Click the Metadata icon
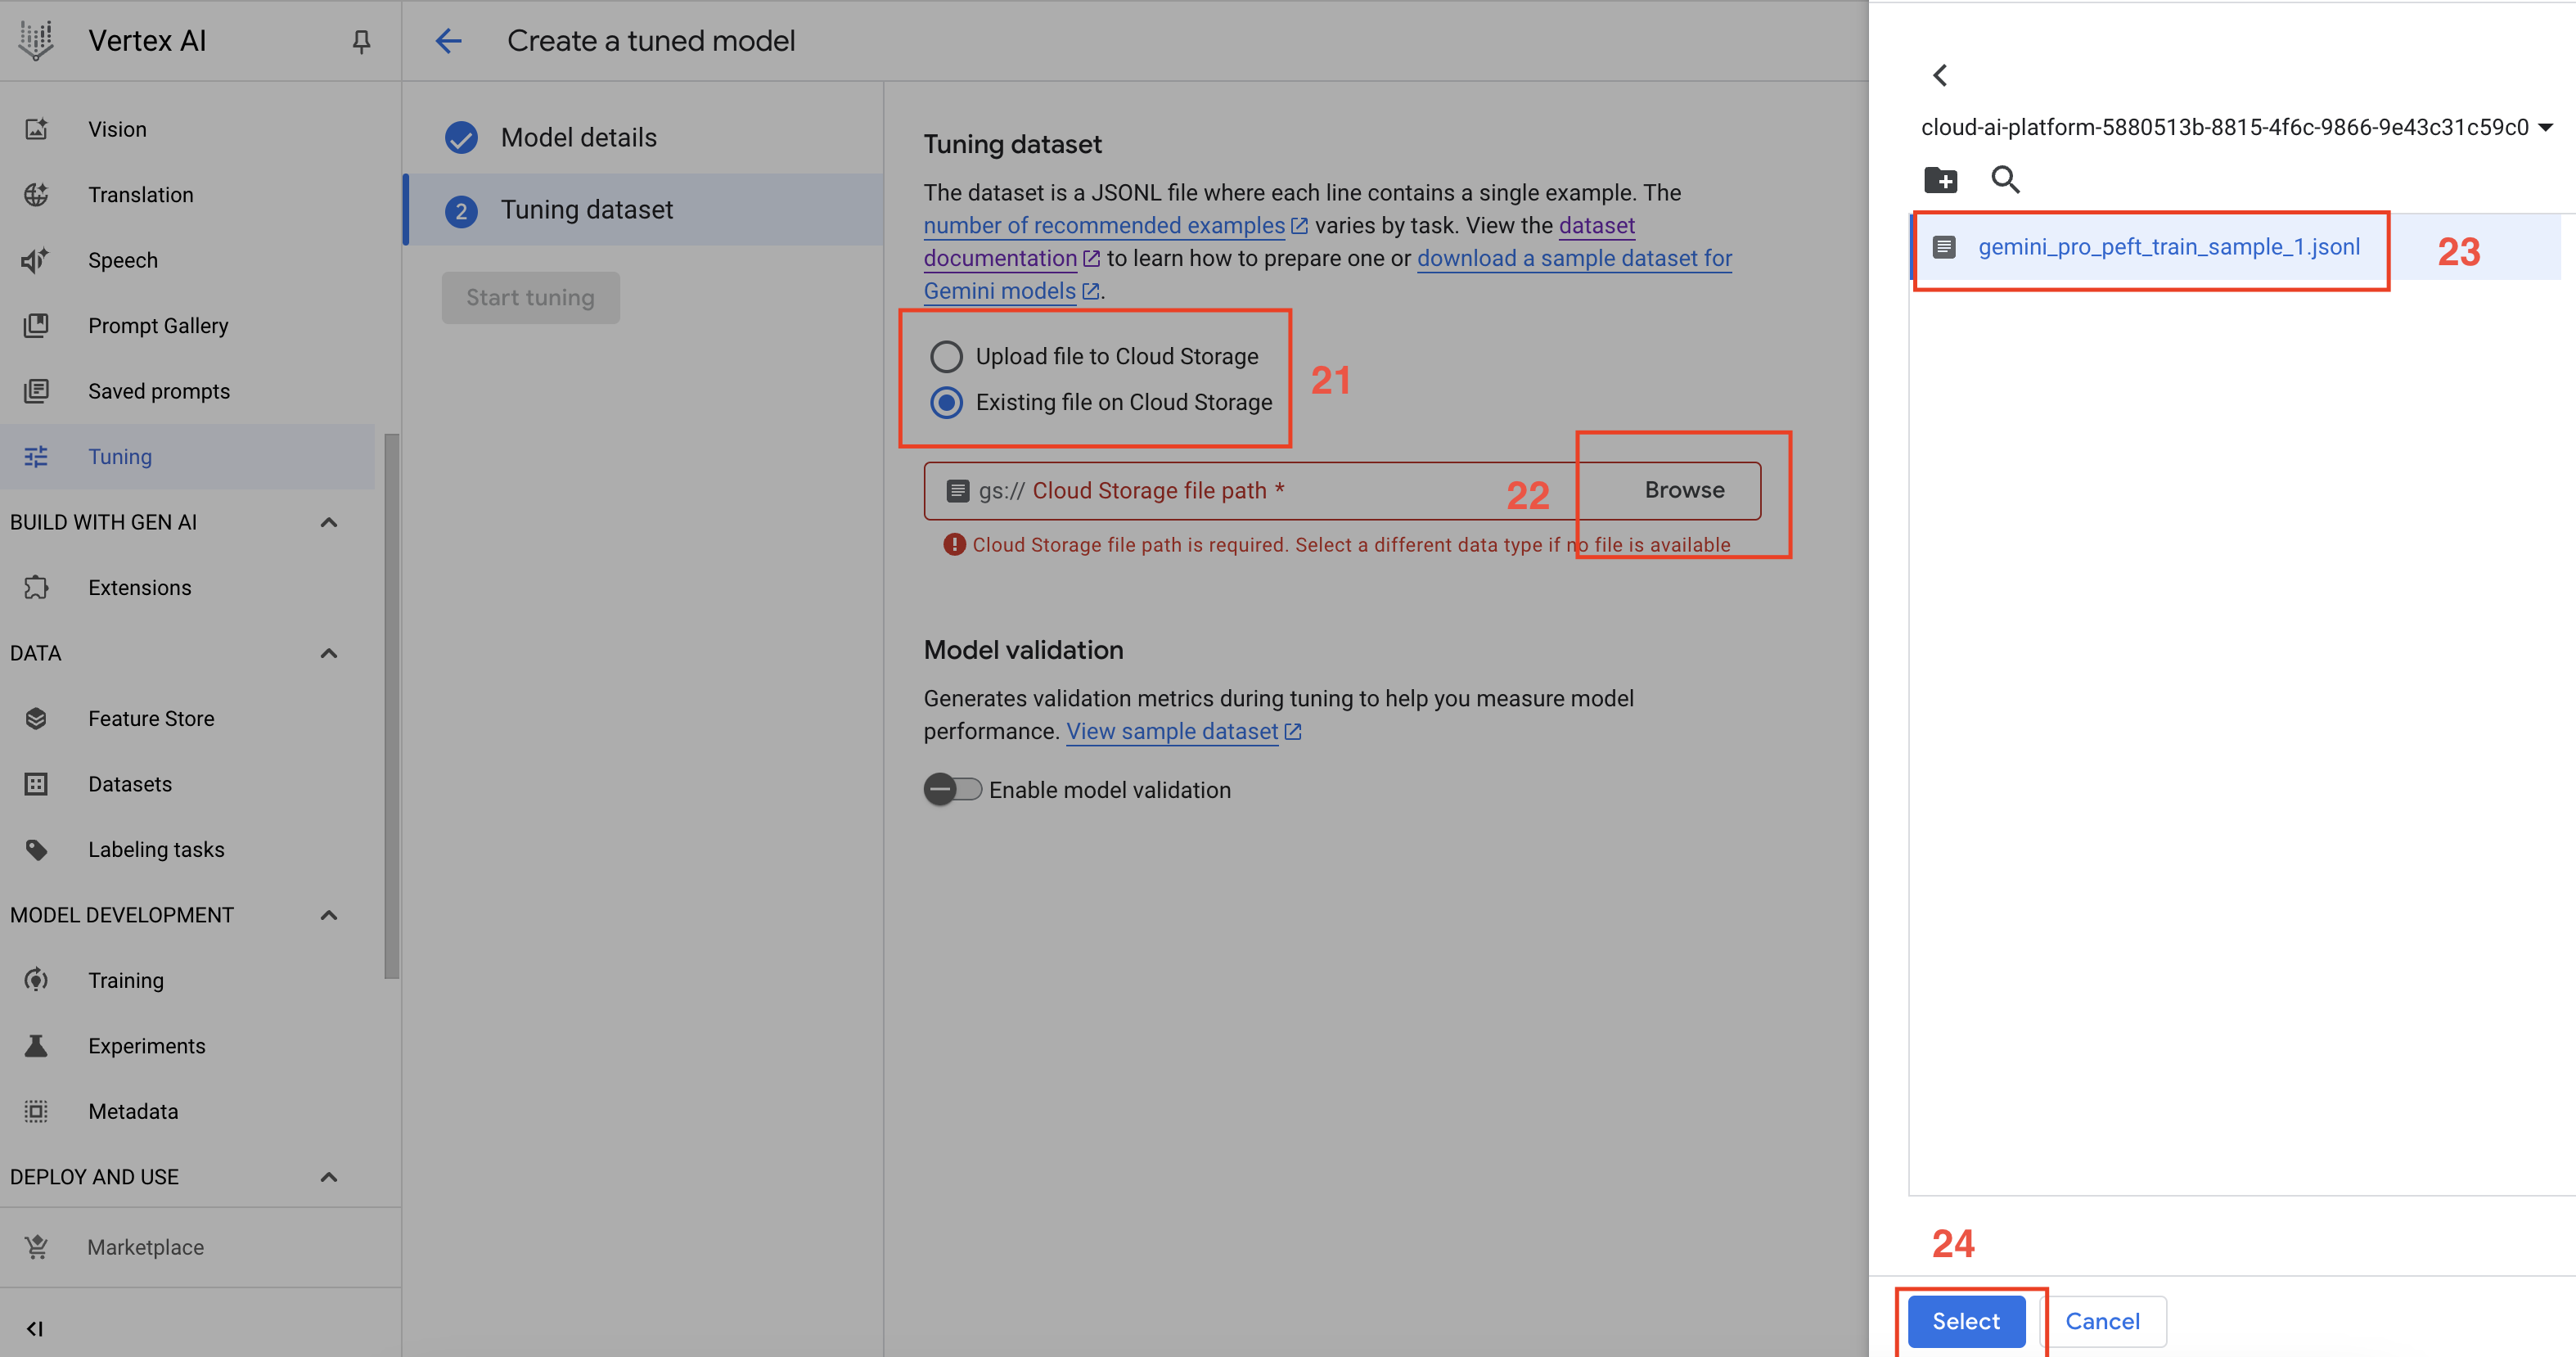This screenshot has width=2576, height=1357. (36, 1111)
